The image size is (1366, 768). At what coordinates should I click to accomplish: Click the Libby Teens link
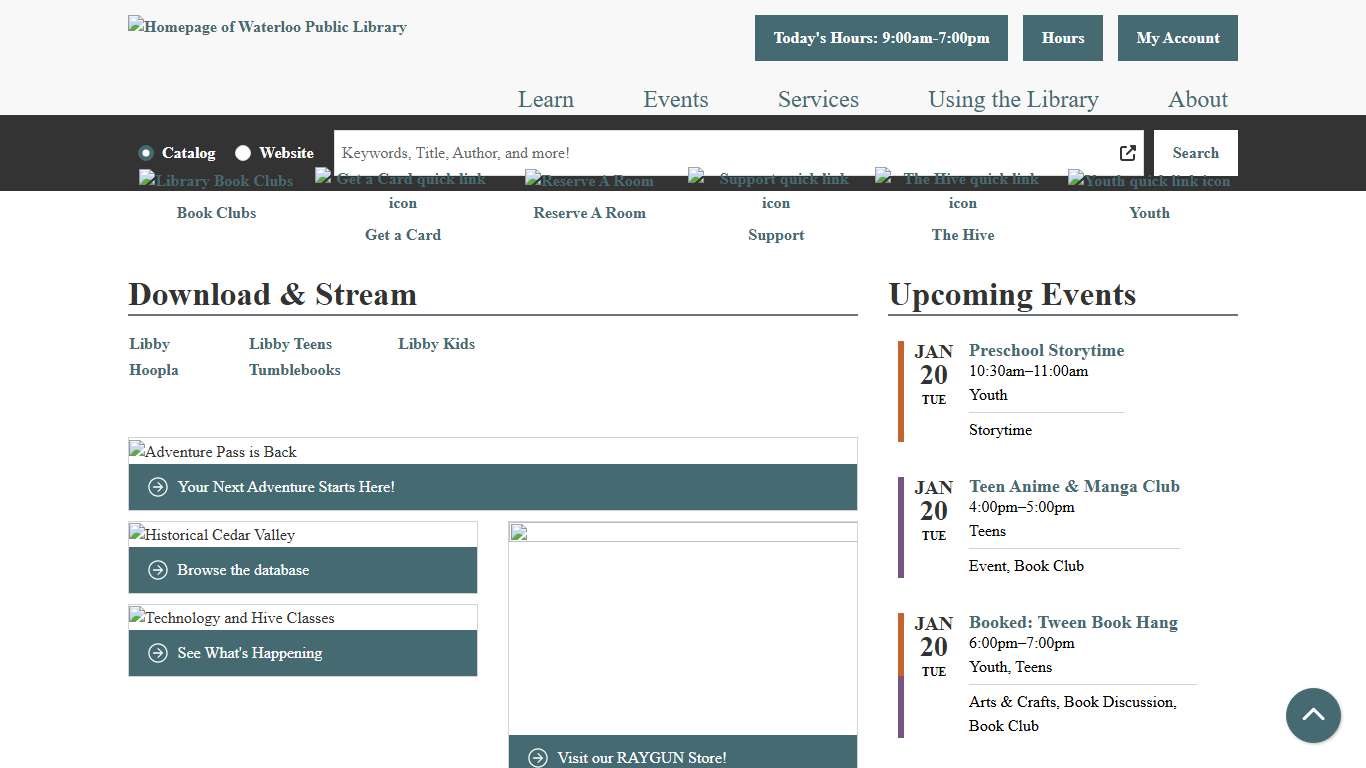290,344
